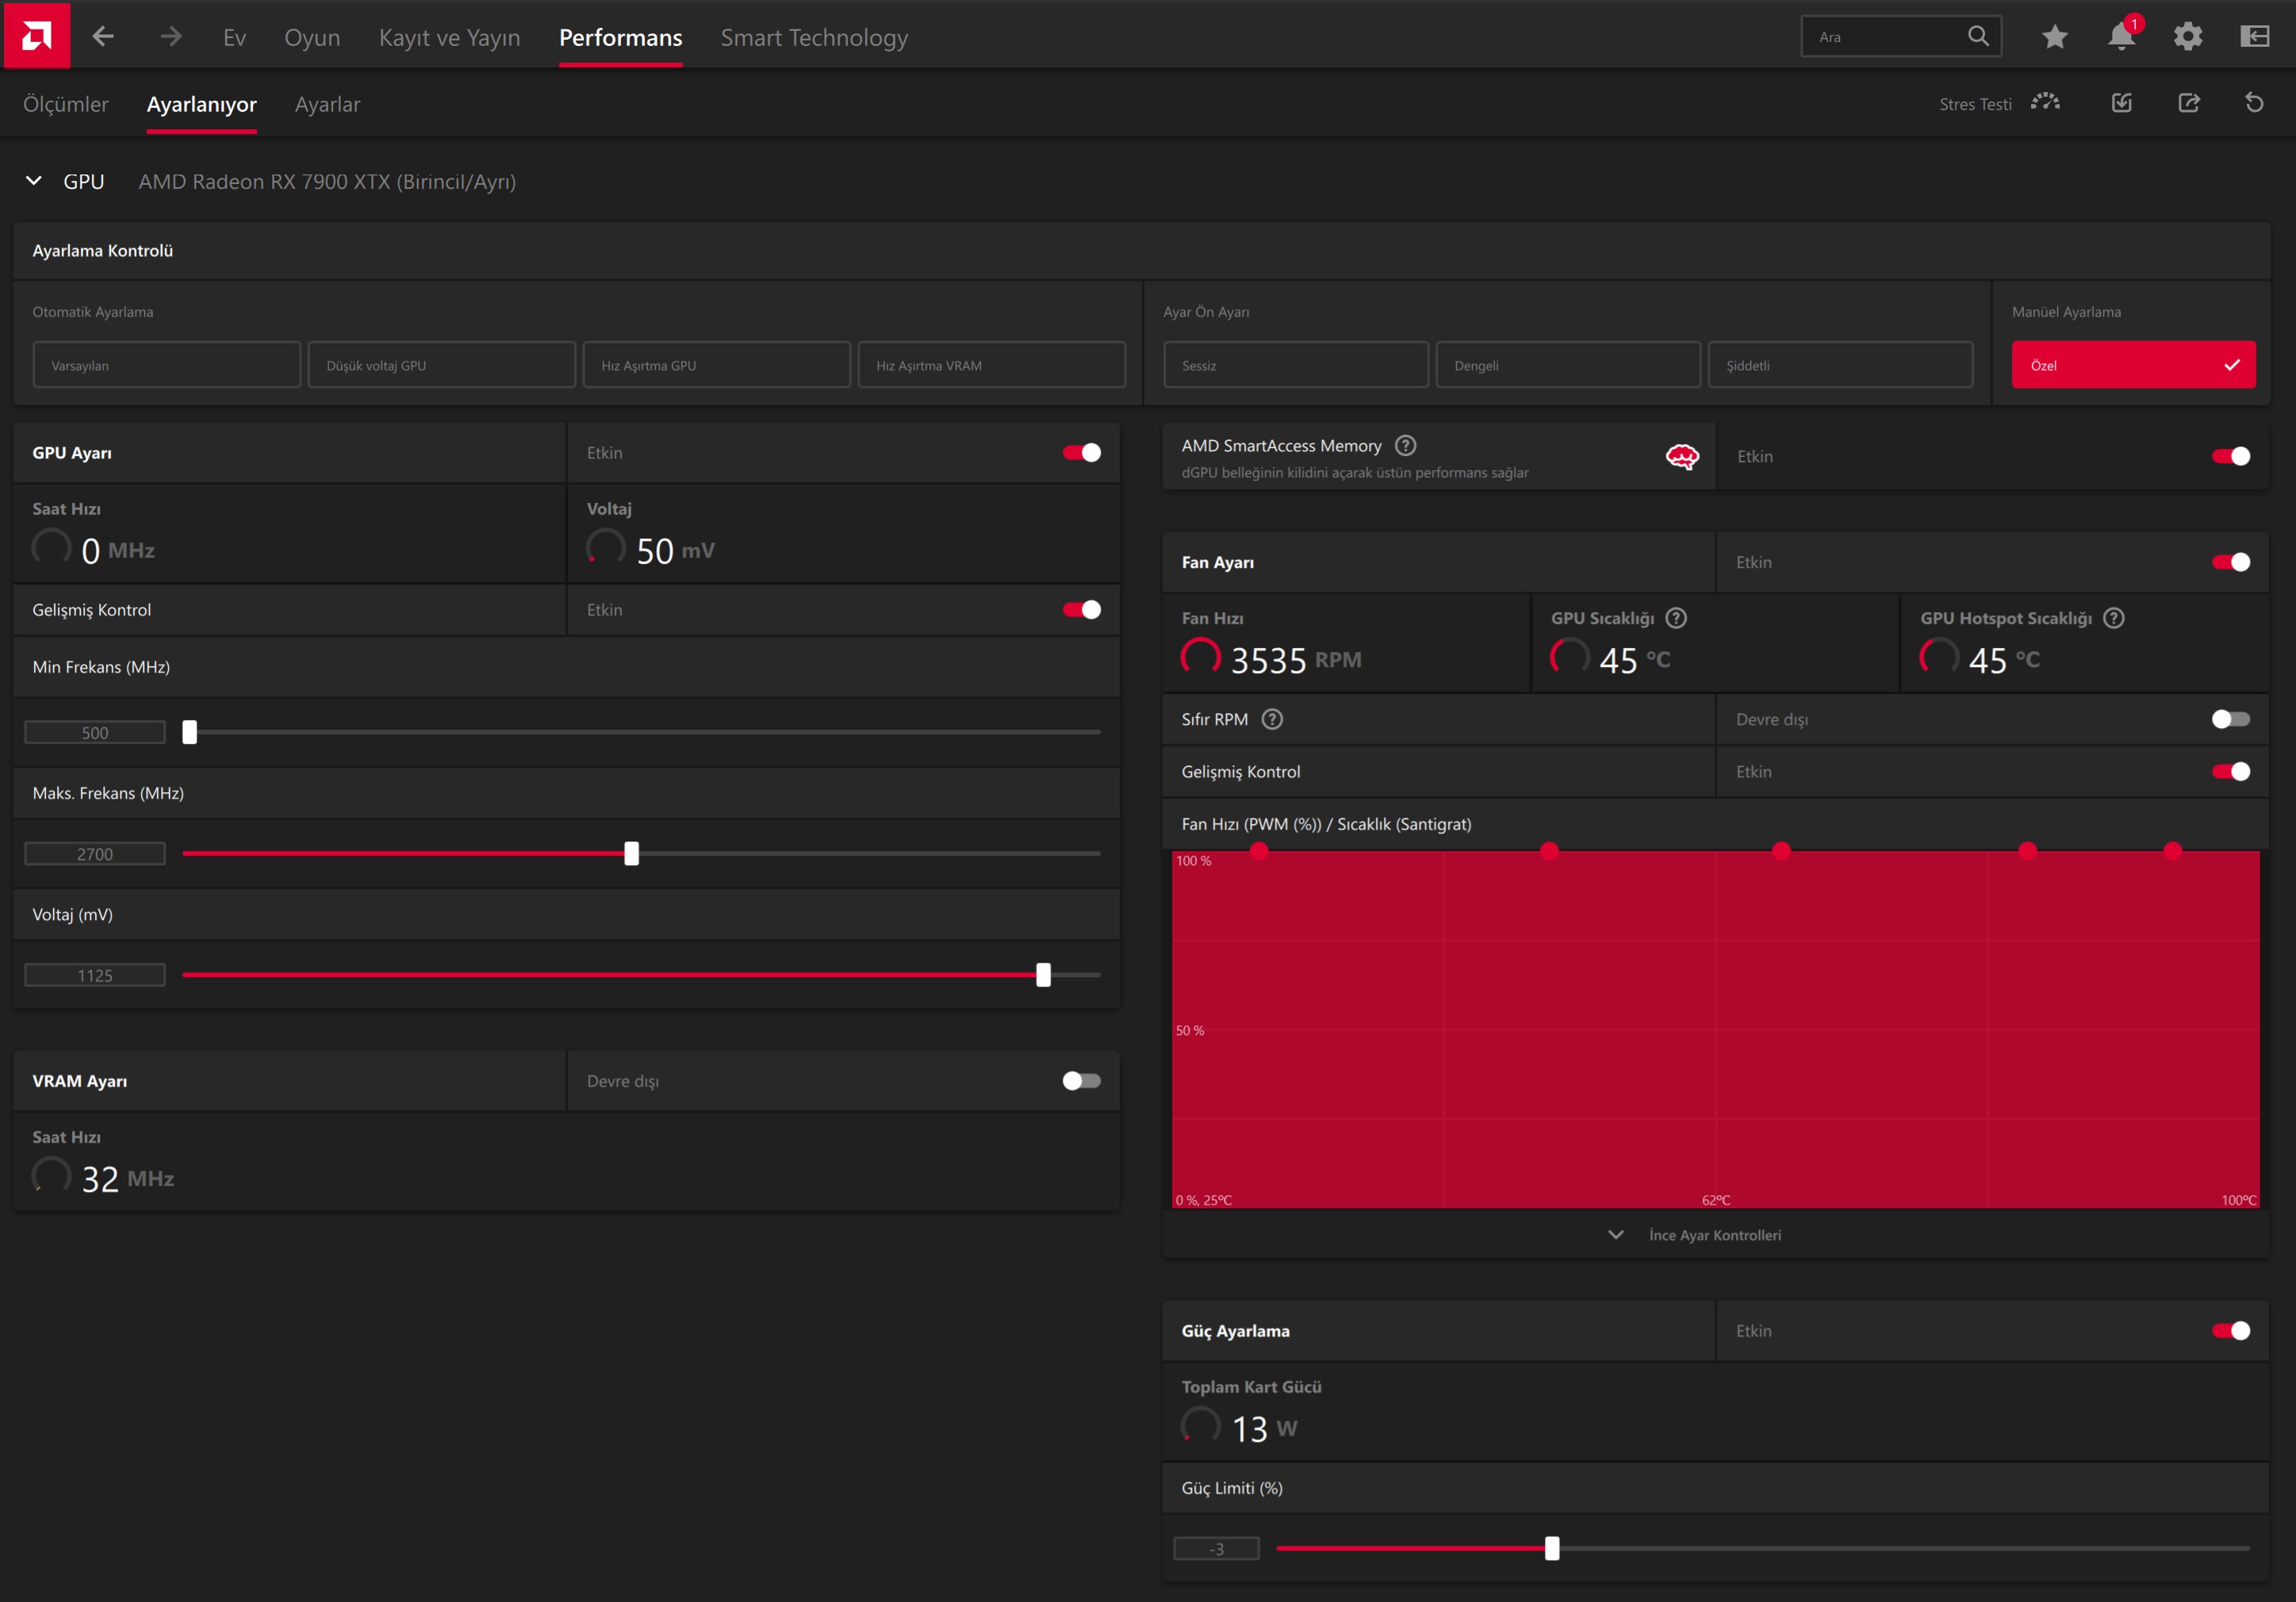Toggle Fan Gelişmiş Kontrol switch
Image resolution: width=2296 pixels, height=1602 pixels.
[x=2230, y=771]
